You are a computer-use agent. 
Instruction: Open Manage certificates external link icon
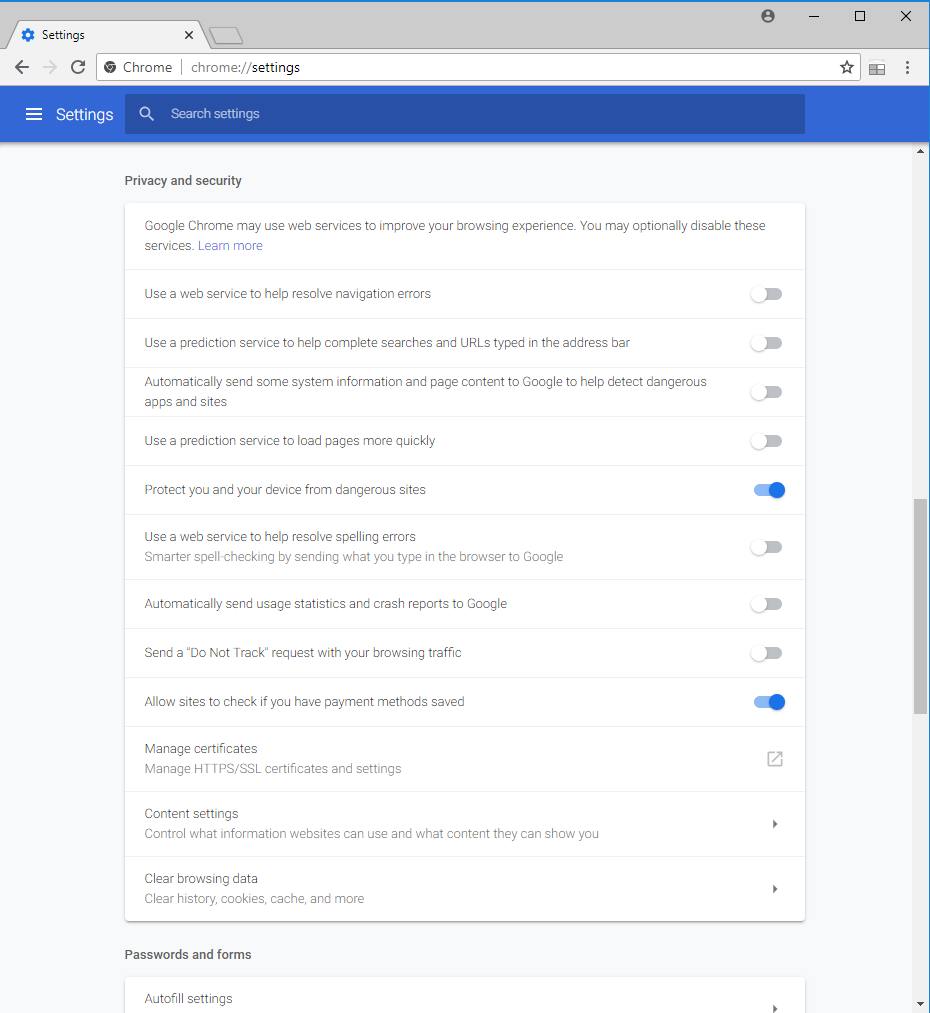(775, 759)
